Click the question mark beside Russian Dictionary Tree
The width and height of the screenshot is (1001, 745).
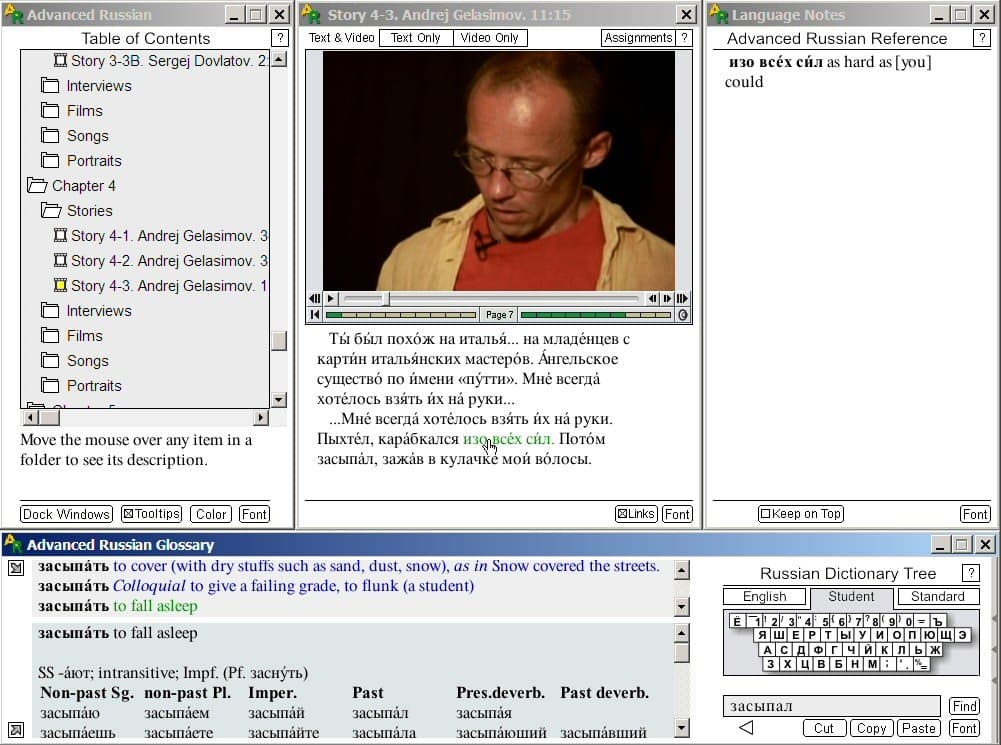[x=970, y=573]
